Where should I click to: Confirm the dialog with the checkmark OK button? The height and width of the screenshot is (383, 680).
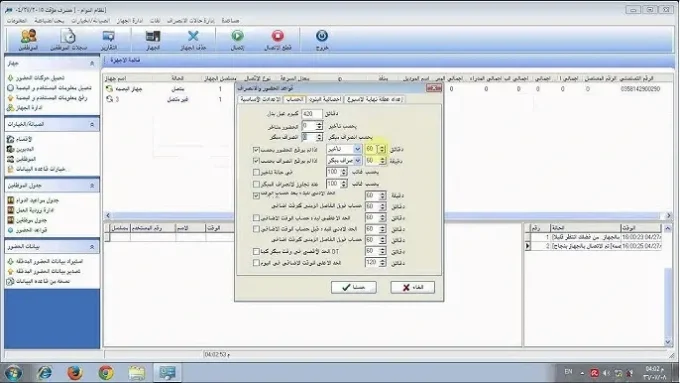coord(353,288)
